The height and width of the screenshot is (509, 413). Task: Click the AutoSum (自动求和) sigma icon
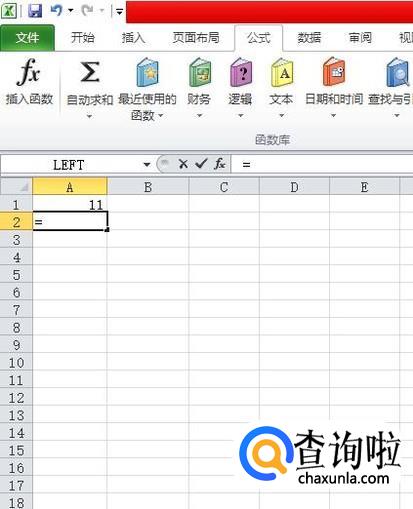tap(90, 72)
